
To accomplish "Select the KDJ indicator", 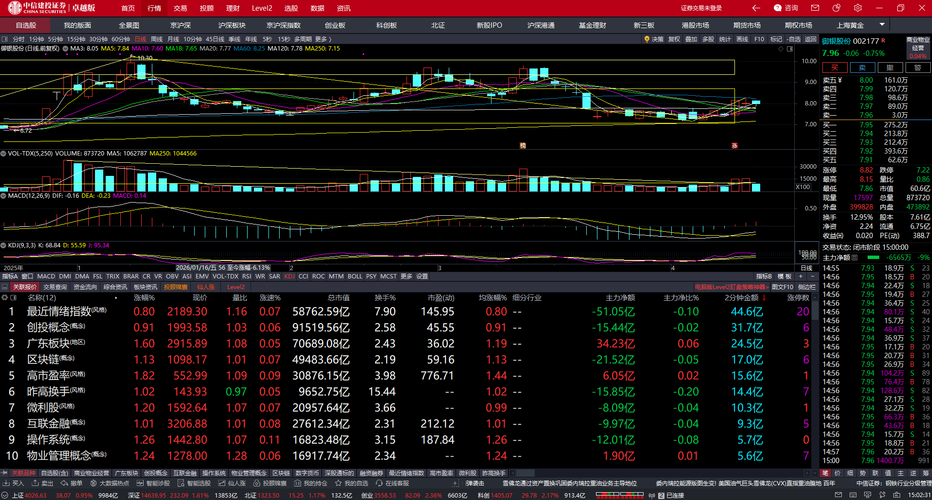I will click(289, 276).
